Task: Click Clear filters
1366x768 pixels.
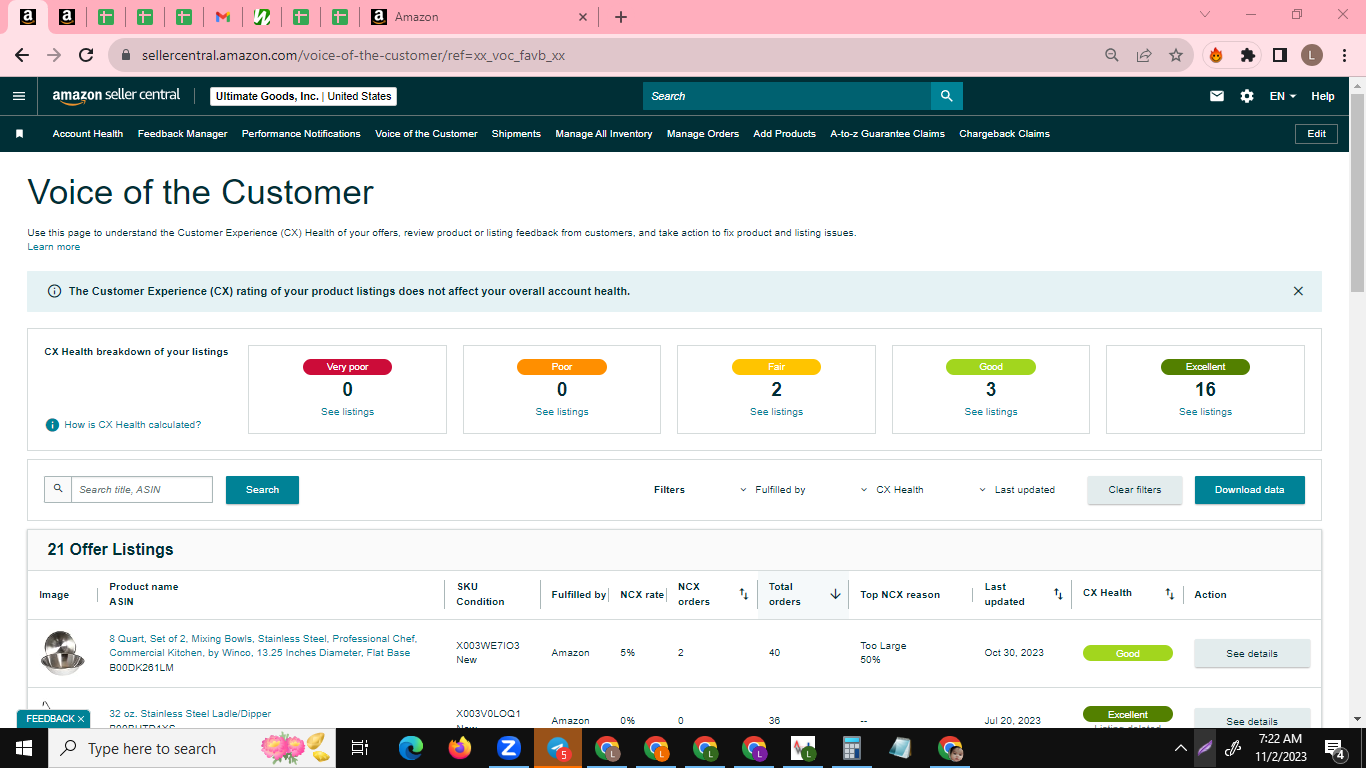Action: (x=1135, y=490)
